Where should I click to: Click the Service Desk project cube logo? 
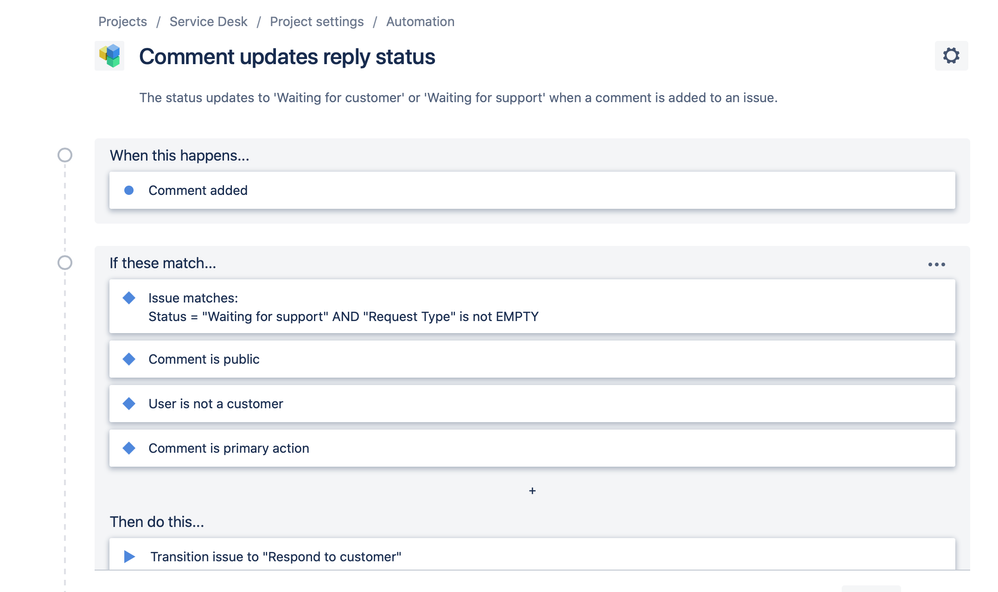(109, 56)
